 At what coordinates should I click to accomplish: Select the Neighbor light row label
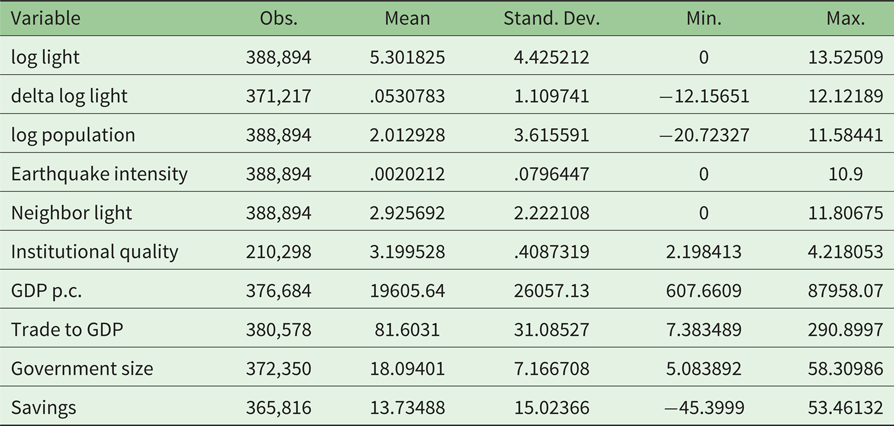[x=71, y=213]
